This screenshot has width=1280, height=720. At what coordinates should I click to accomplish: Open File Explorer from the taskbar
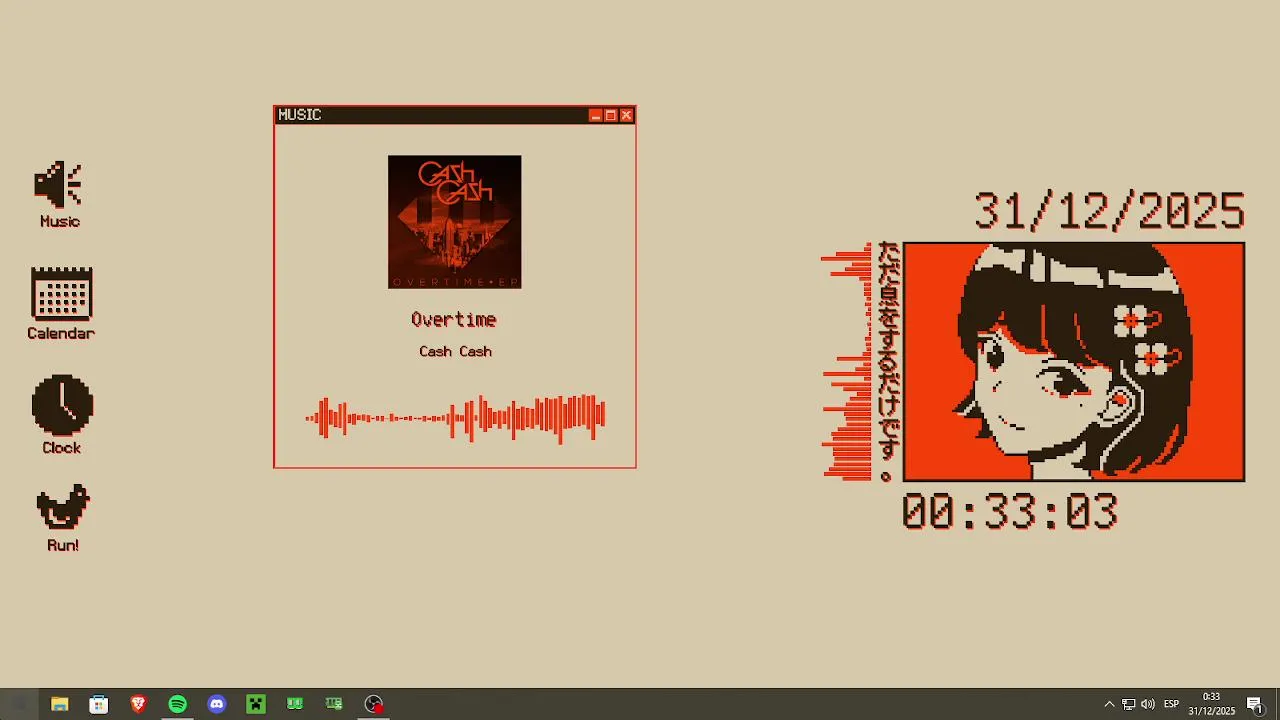pos(59,704)
